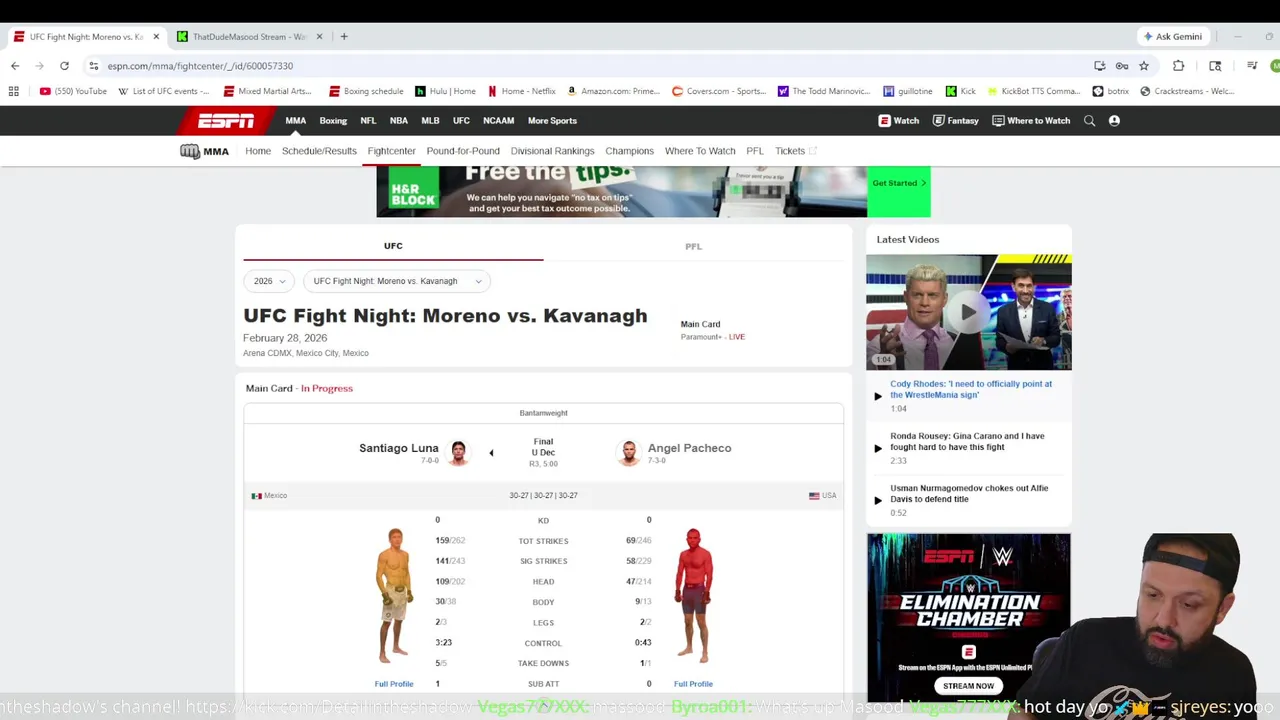
Task: Open guillotine bookmark
Action: (x=908, y=91)
